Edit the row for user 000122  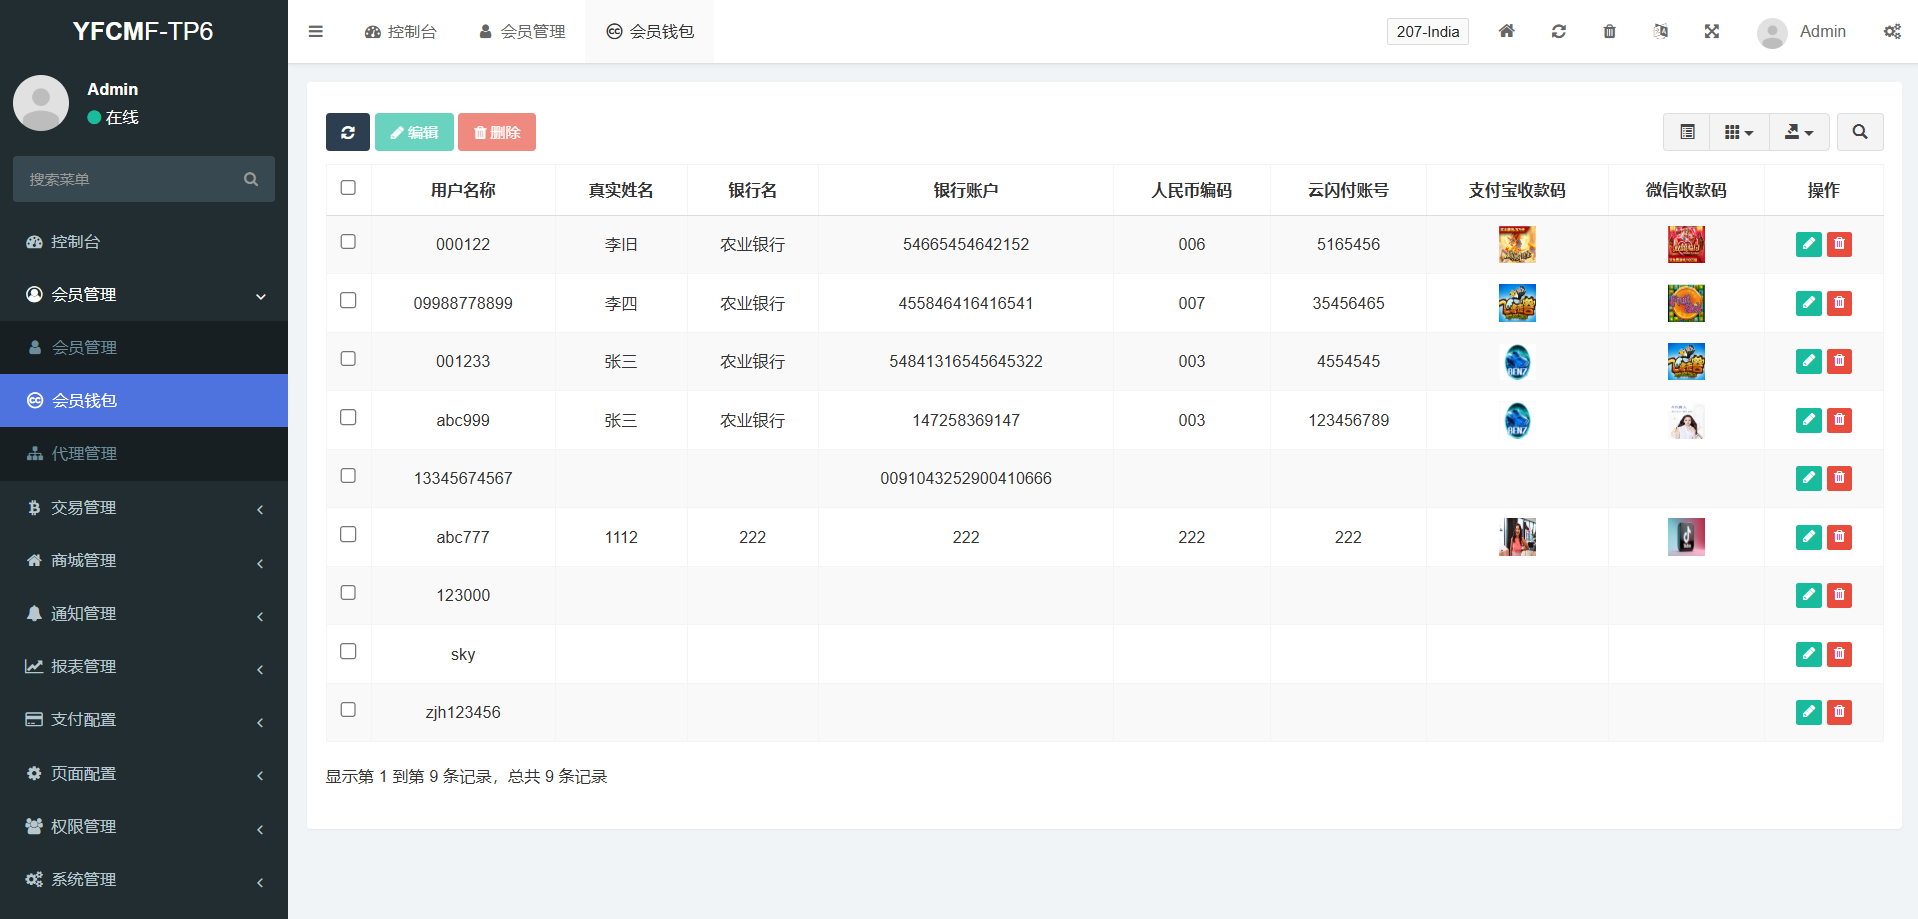tap(1808, 244)
